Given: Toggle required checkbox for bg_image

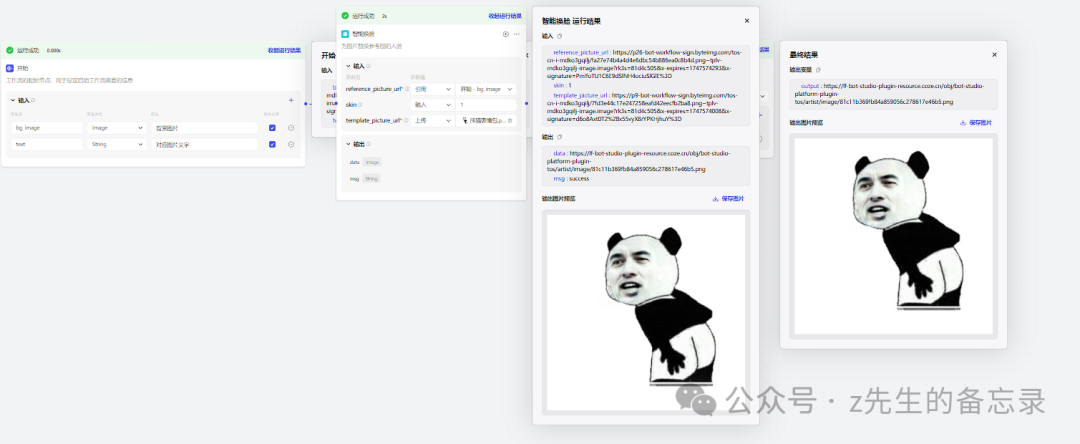Looking at the screenshot, I should click(272, 128).
